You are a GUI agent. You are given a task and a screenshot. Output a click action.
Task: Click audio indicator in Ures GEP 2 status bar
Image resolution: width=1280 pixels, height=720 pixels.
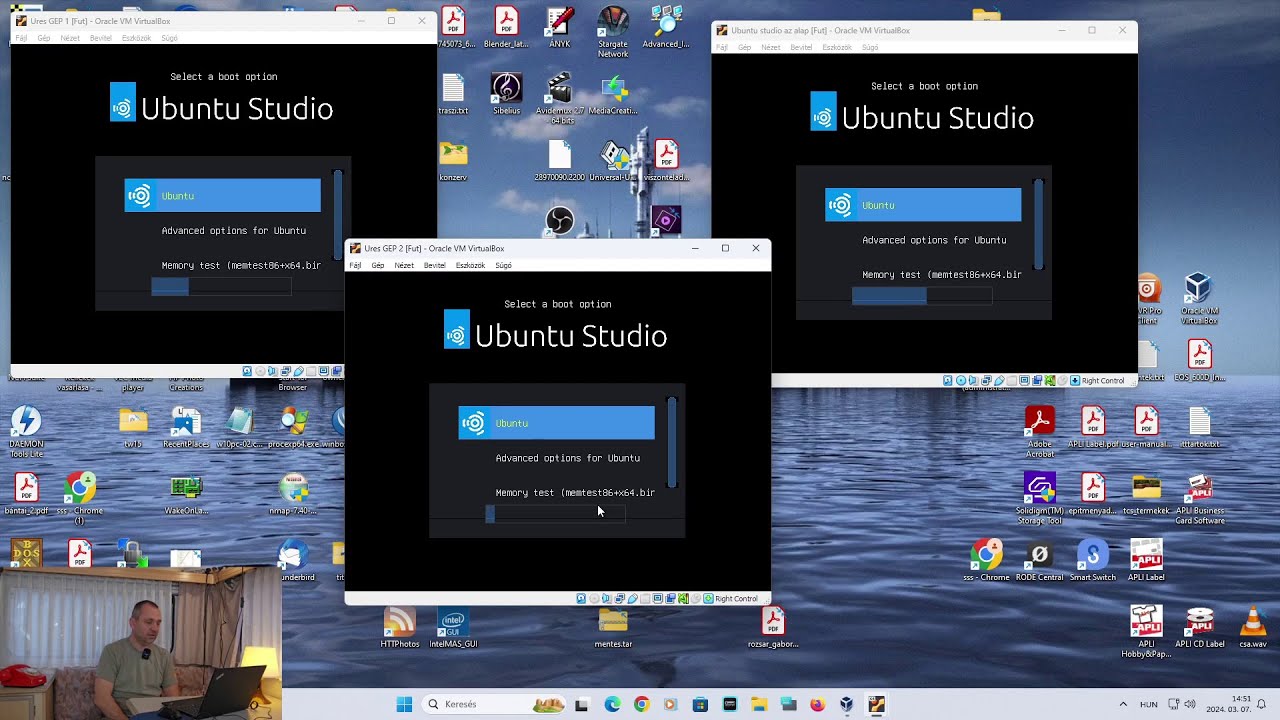(606, 598)
